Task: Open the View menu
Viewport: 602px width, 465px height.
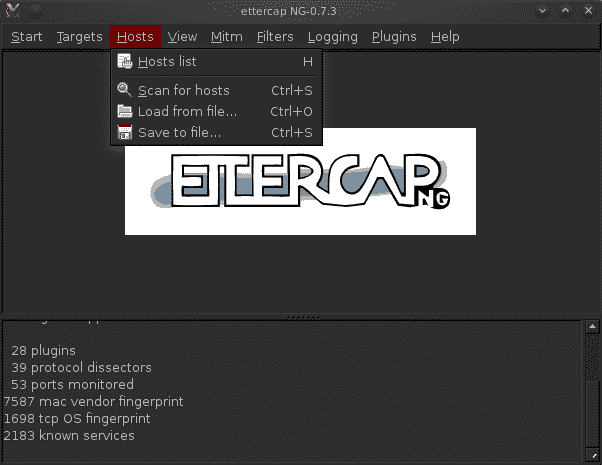Action: tap(182, 37)
